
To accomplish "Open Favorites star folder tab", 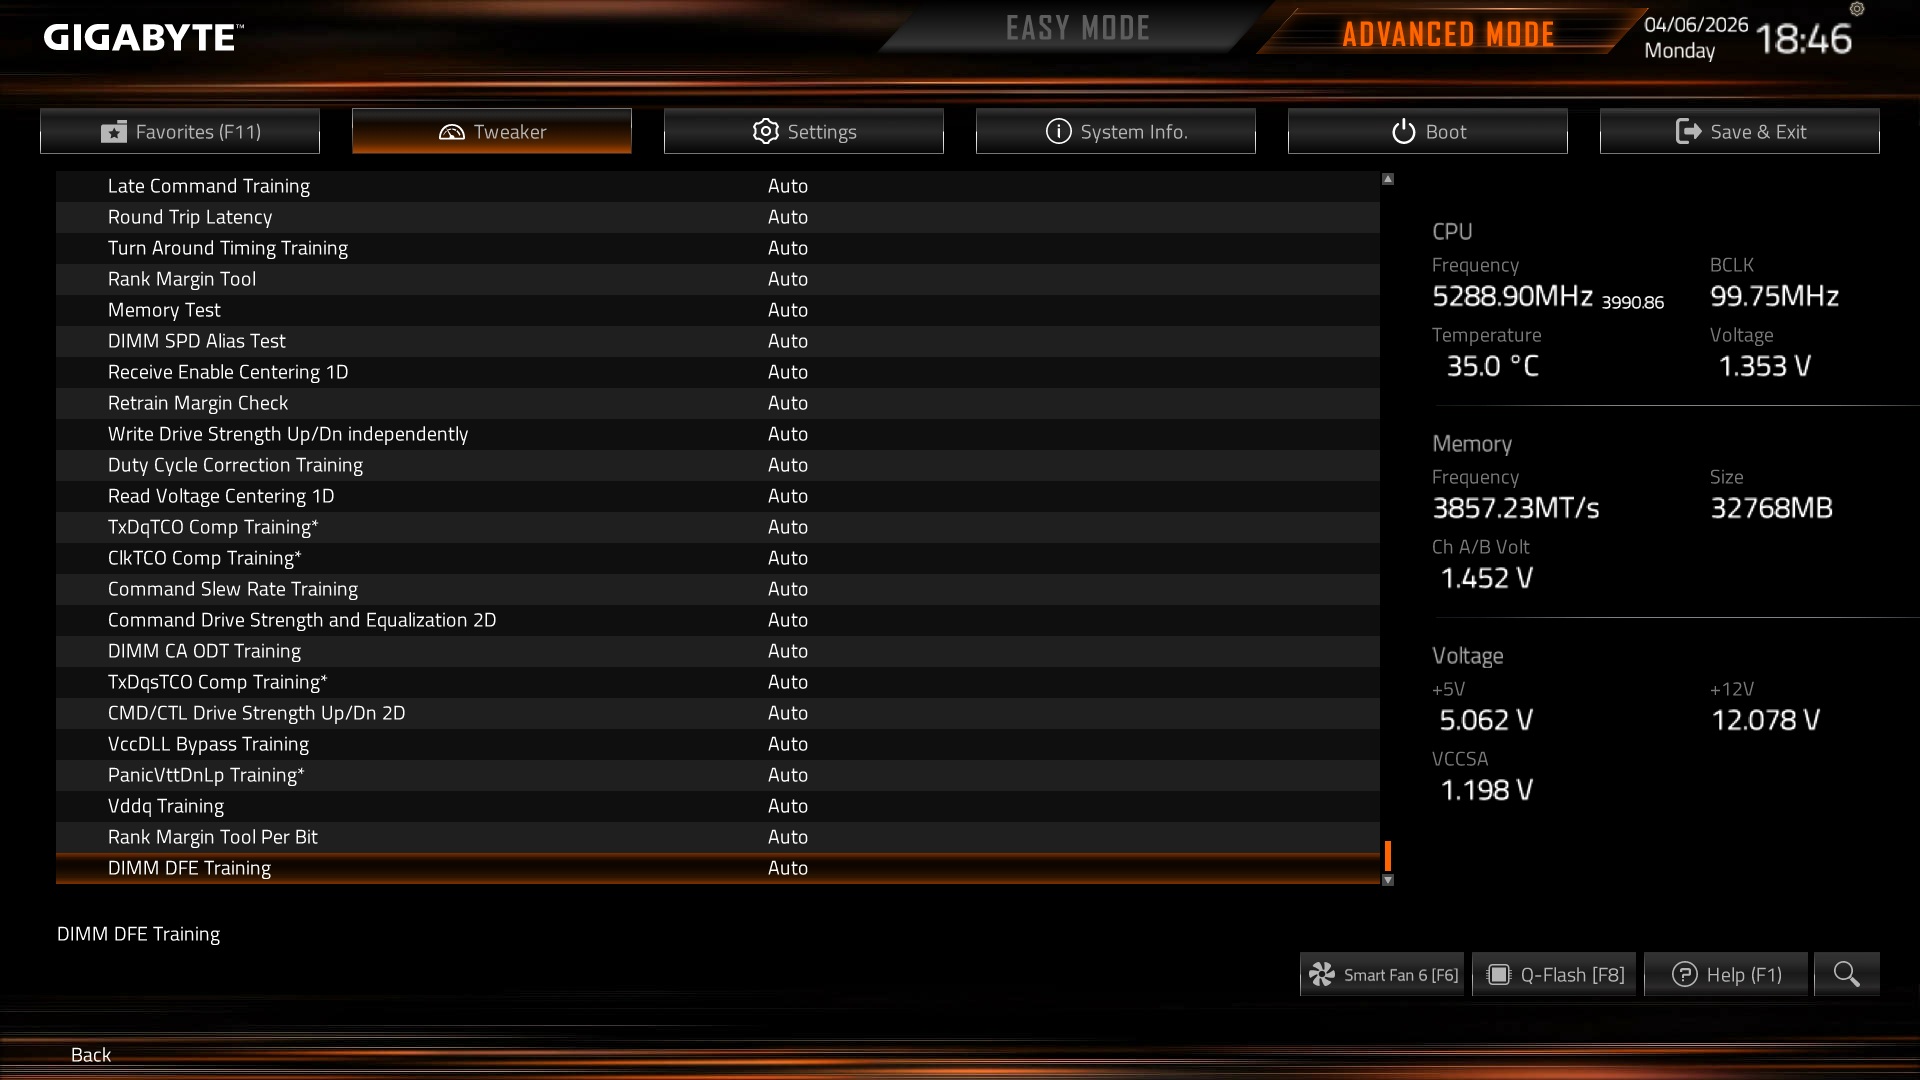I will point(180,131).
